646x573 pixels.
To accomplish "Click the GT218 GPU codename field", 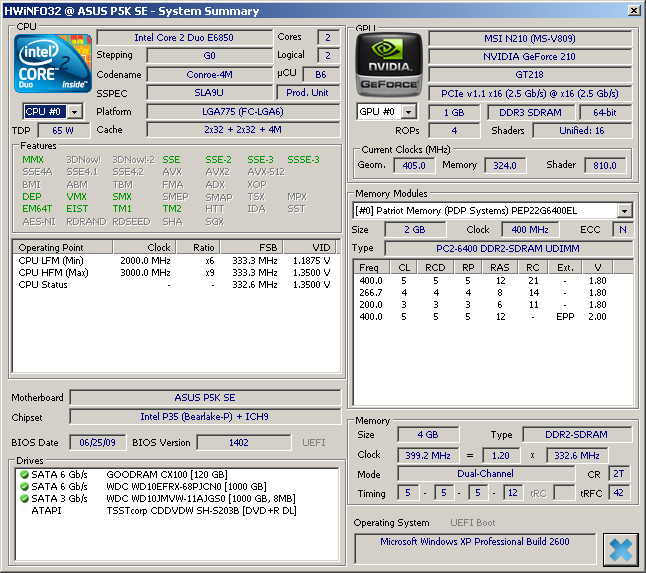I will click(530, 75).
